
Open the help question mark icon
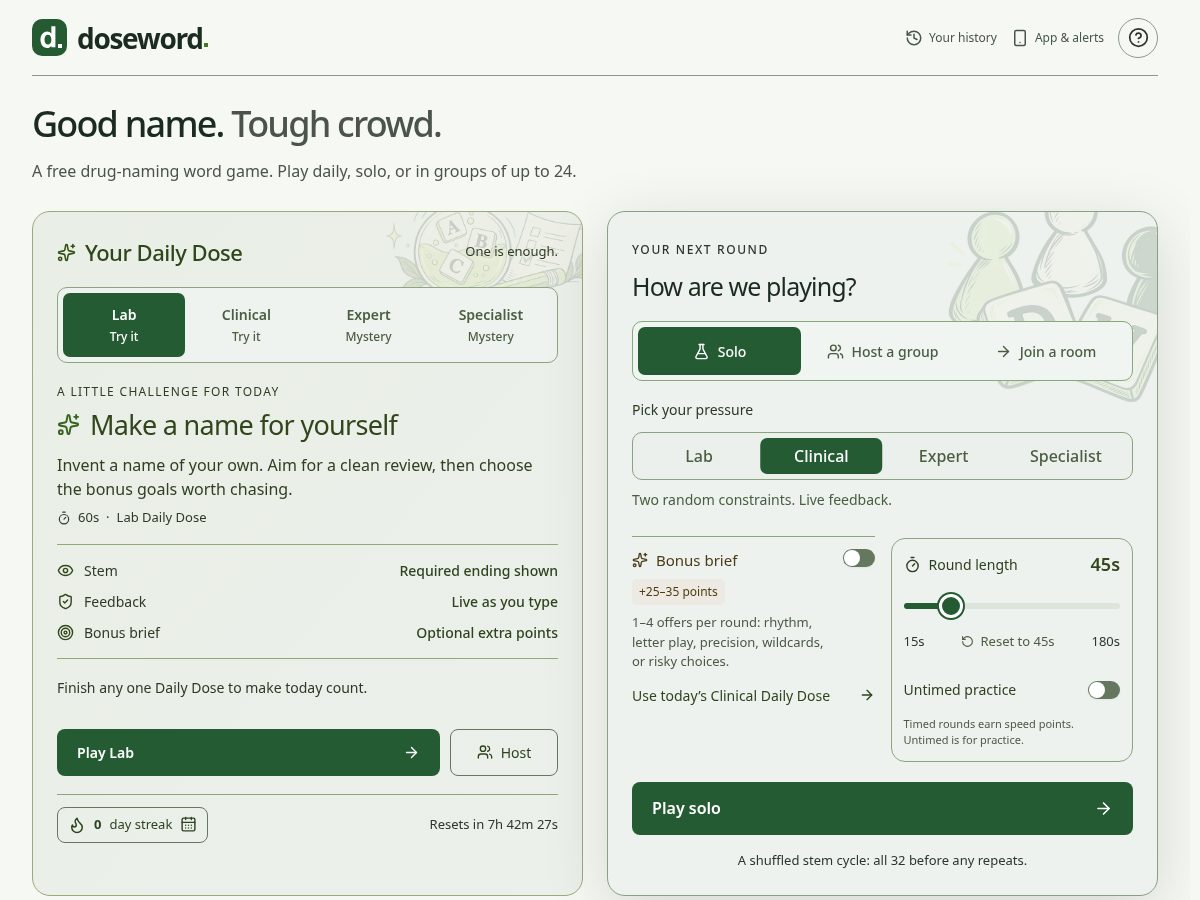[1138, 38]
